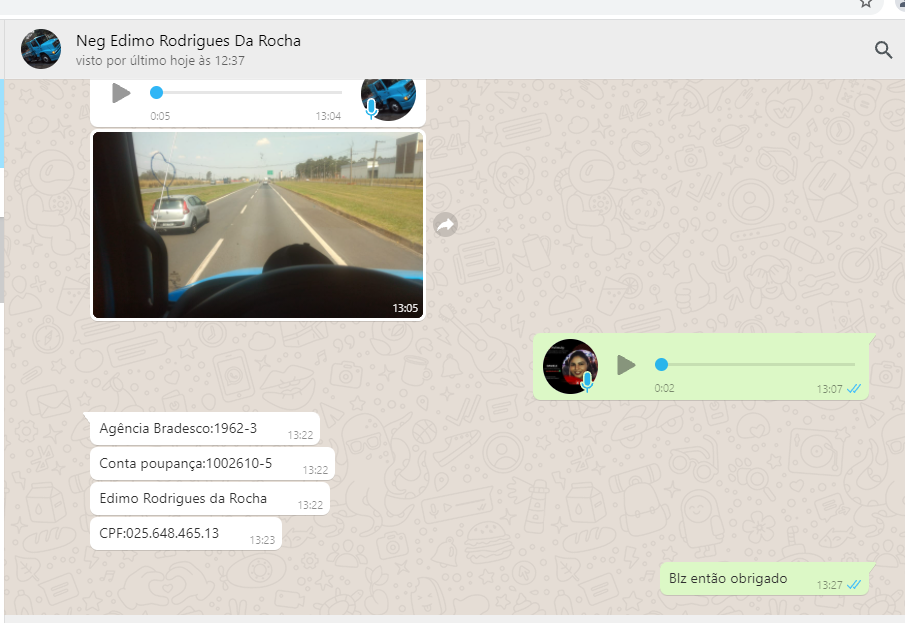Select the Conta poupança:1002610-5 message

click(x=185, y=463)
